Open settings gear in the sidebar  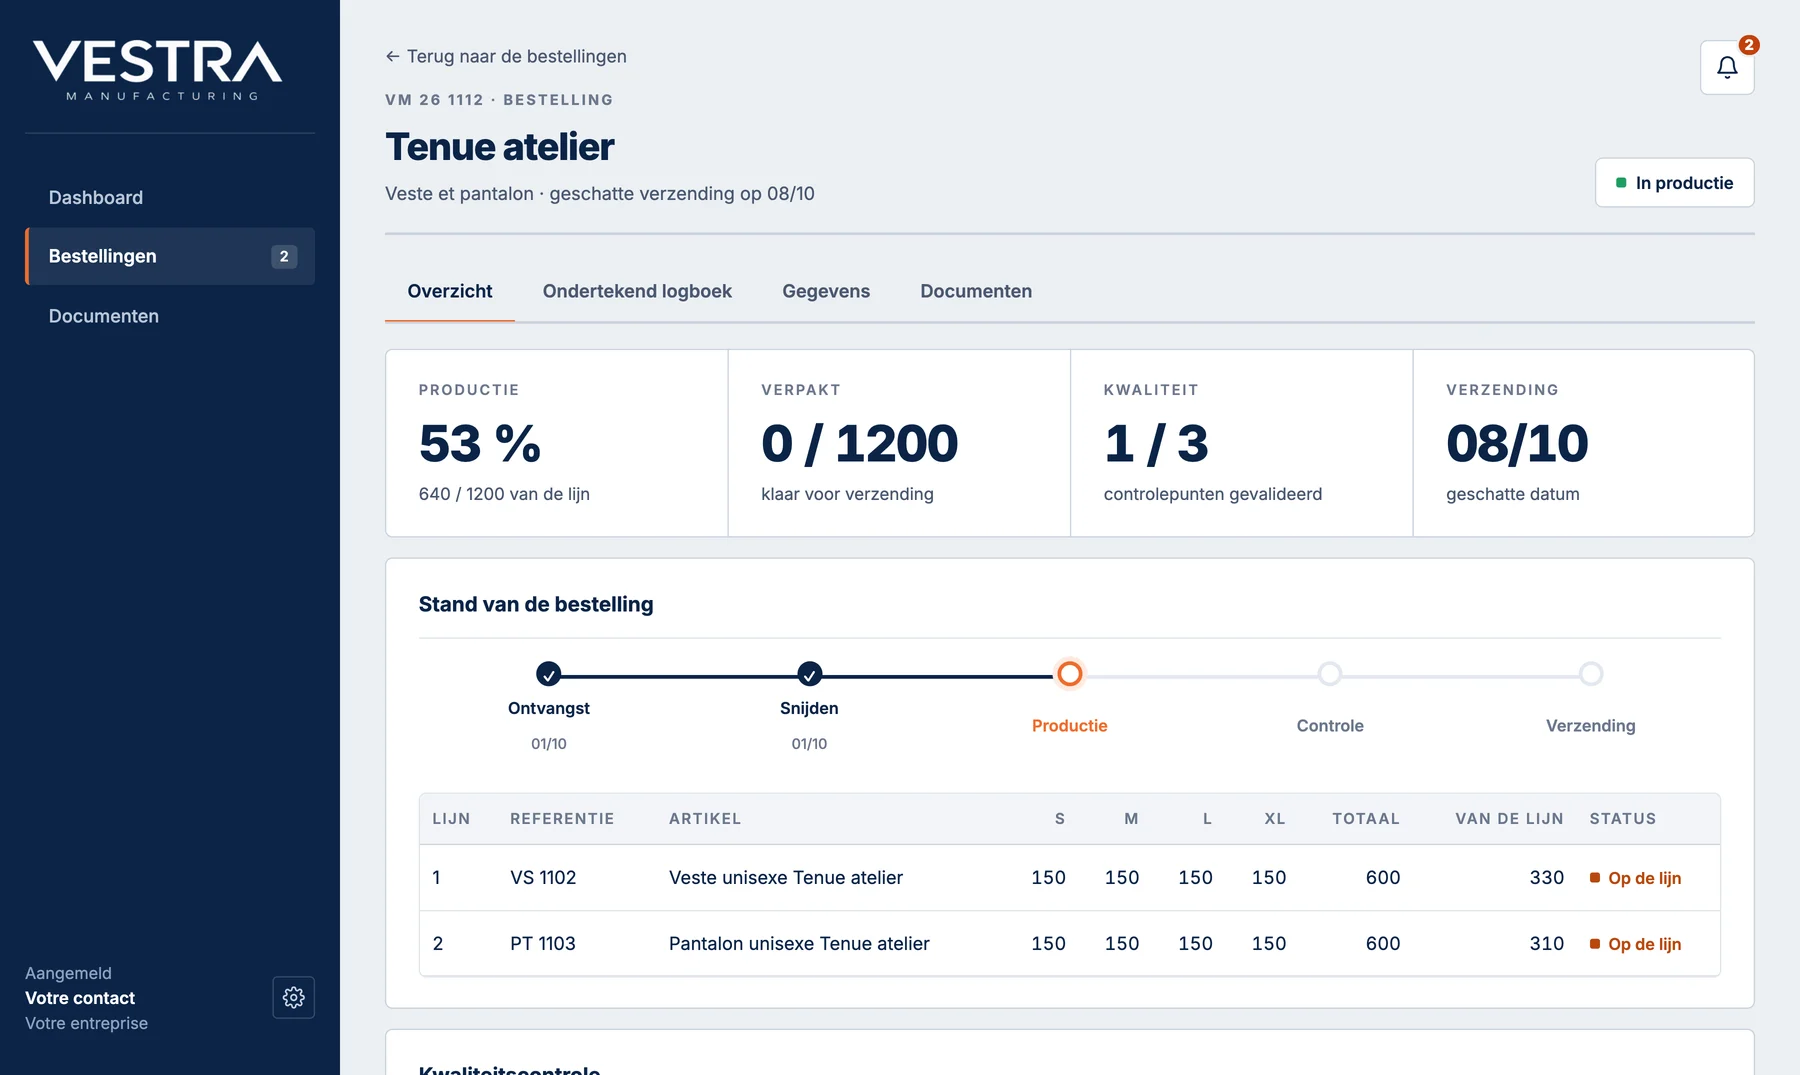[293, 997]
